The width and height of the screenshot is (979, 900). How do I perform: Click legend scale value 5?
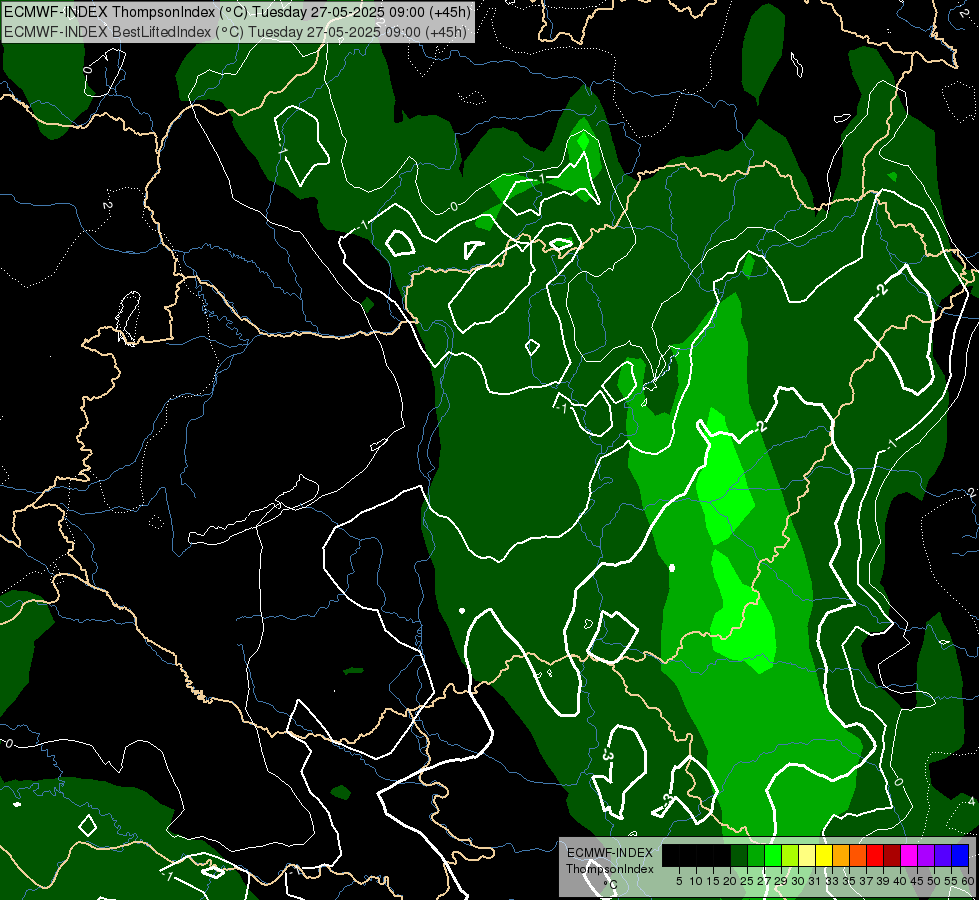point(679,881)
